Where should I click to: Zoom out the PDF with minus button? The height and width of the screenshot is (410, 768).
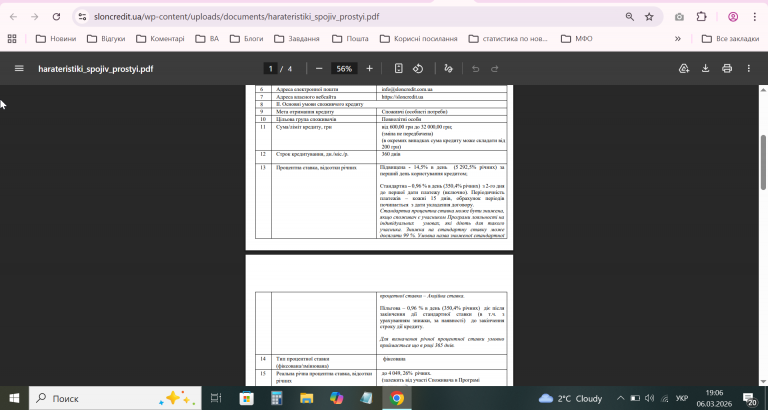point(319,69)
